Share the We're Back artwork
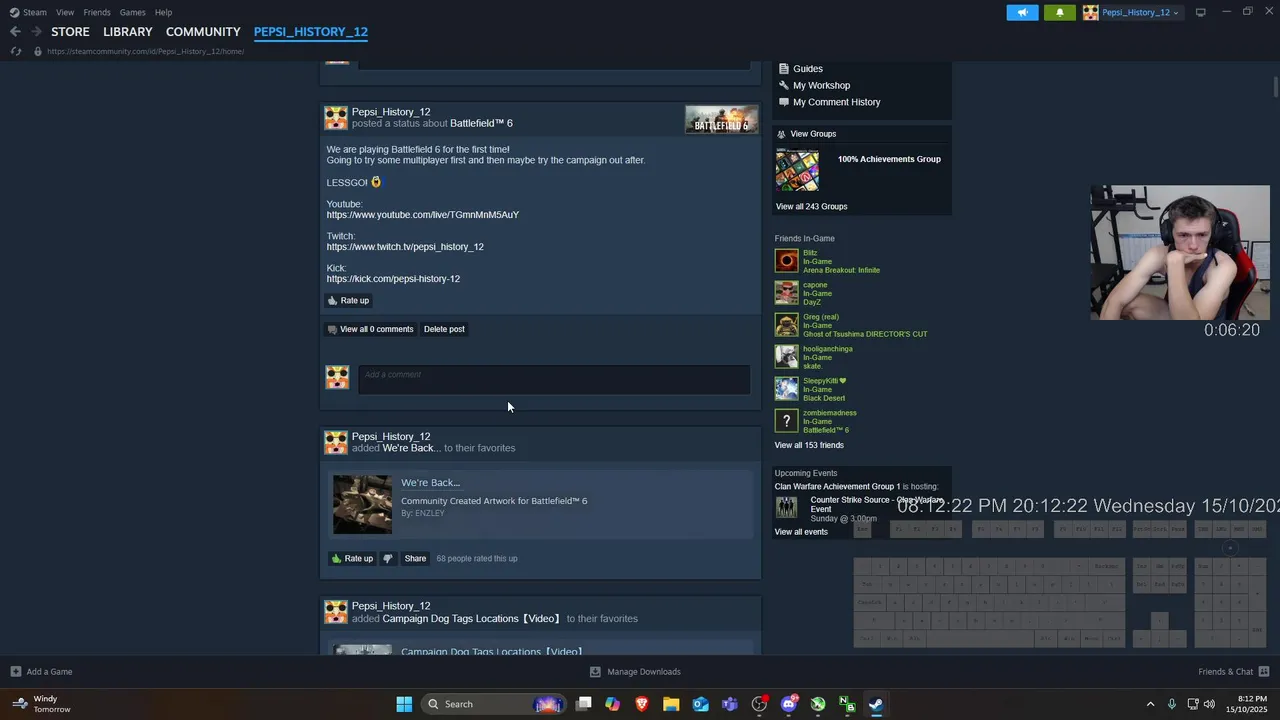The image size is (1280, 720). 415,558
